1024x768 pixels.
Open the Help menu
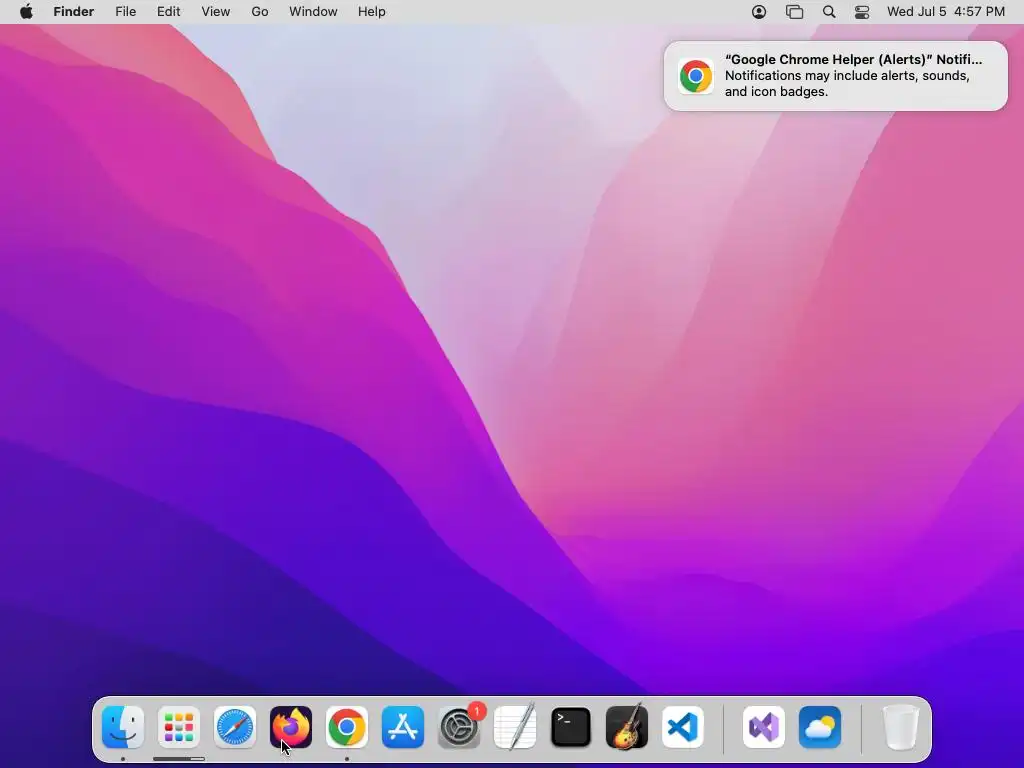(372, 12)
